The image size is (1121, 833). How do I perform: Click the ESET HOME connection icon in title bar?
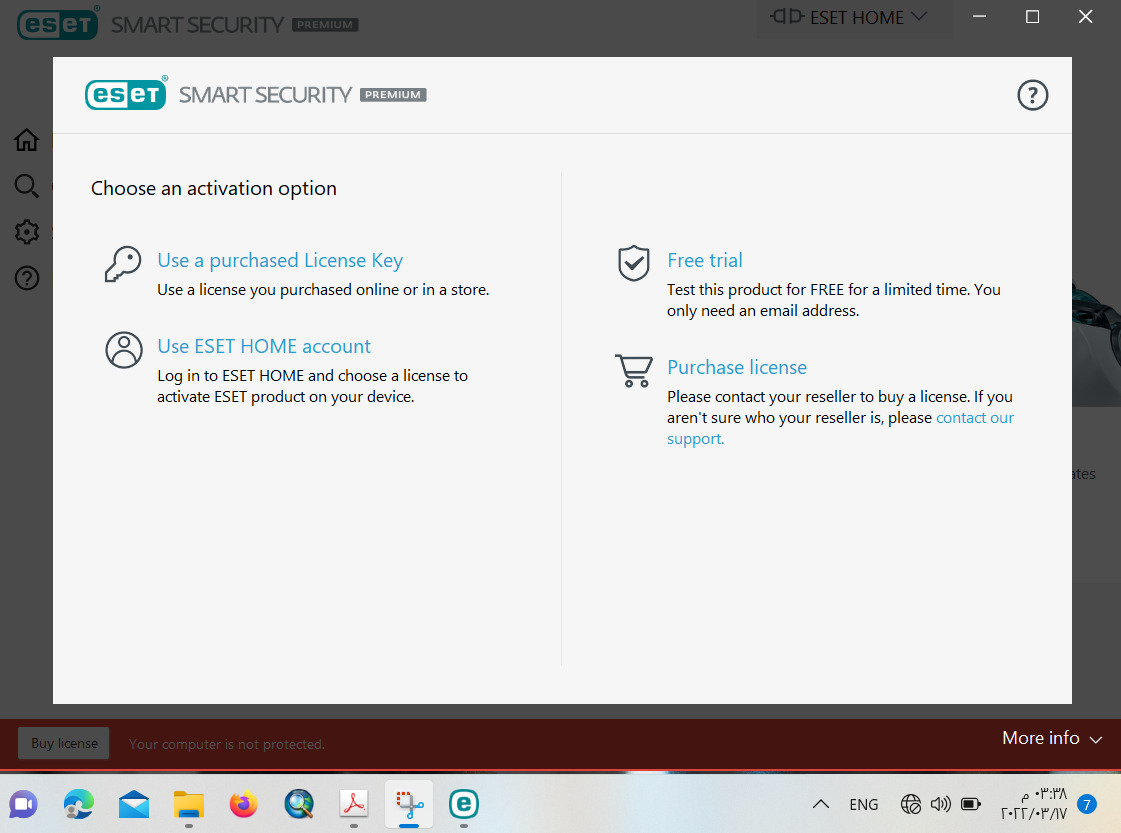pos(787,16)
